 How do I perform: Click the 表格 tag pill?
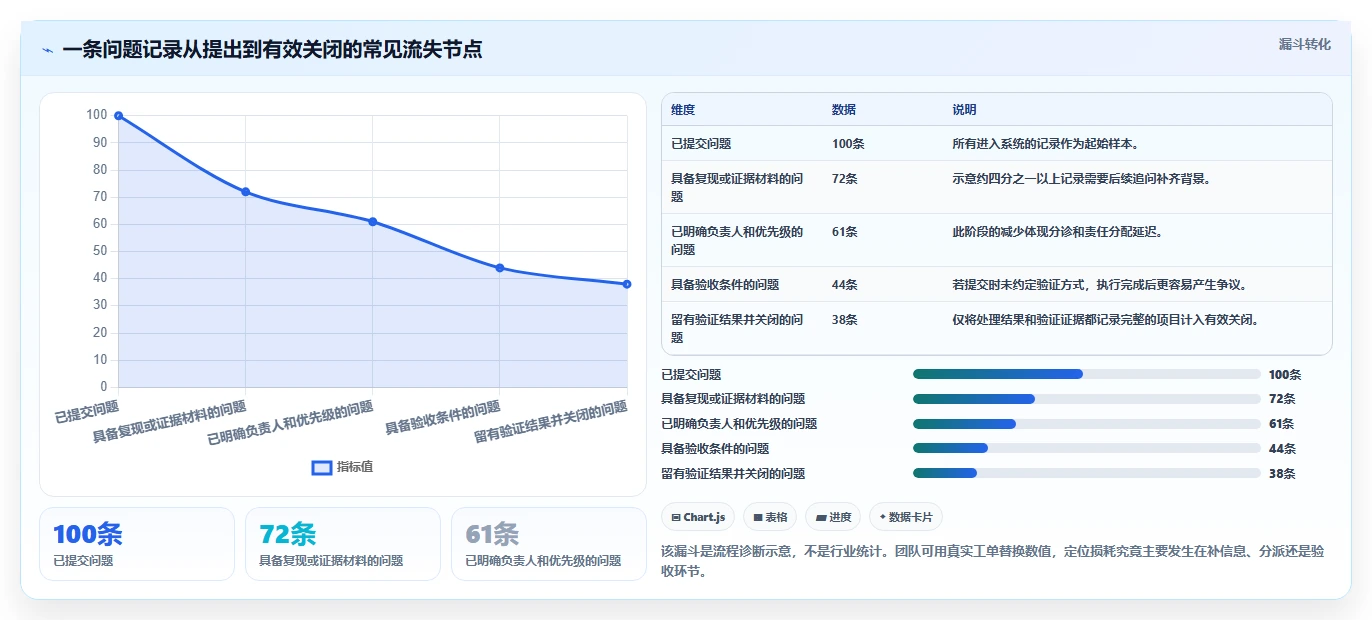point(770,517)
